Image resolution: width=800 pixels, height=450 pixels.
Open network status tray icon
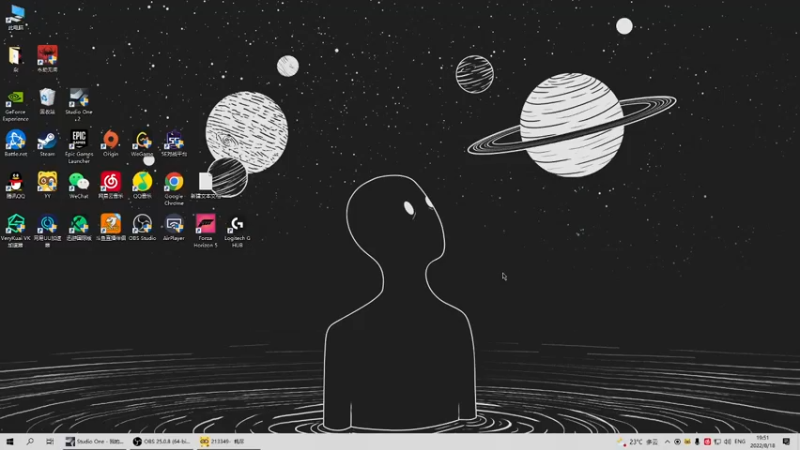717,442
